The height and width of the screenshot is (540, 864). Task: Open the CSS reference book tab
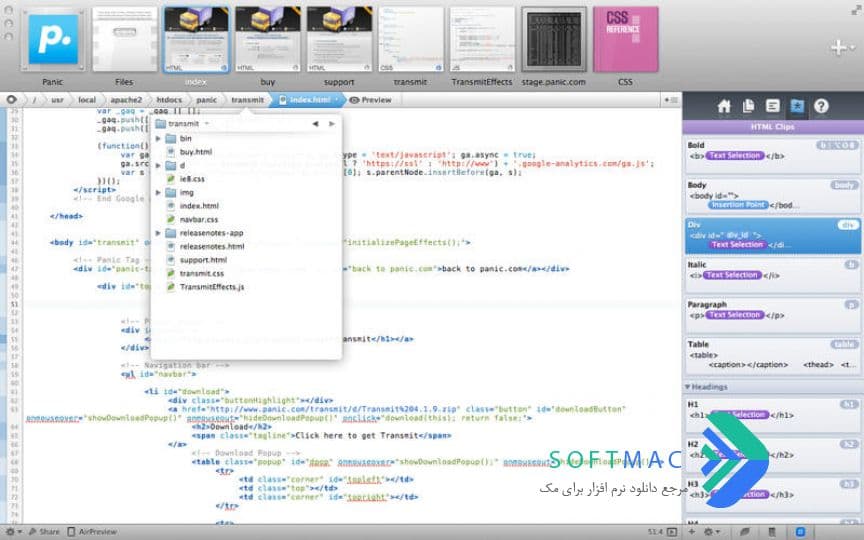pyautogui.click(x=625, y=40)
